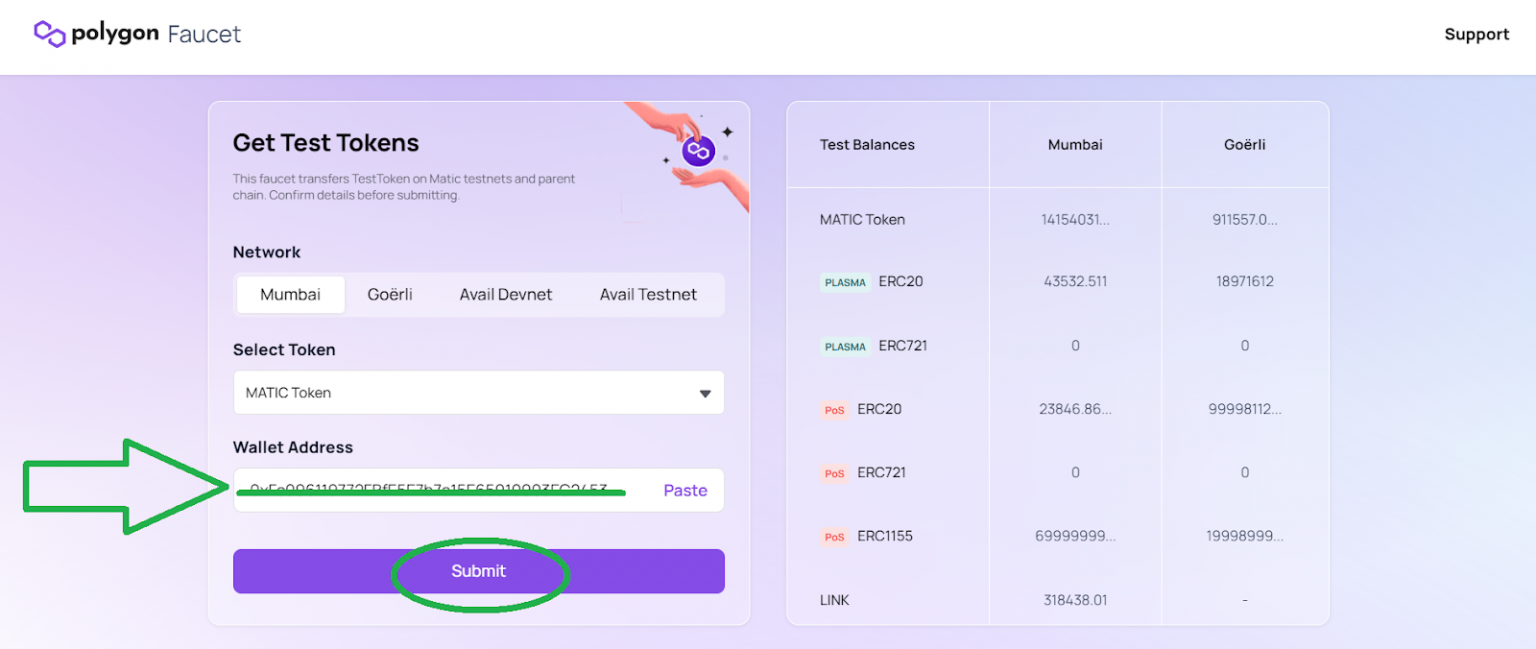Click the PoS badge beside ERC20
This screenshot has width=1536, height=649.
[x=834, y=409]
